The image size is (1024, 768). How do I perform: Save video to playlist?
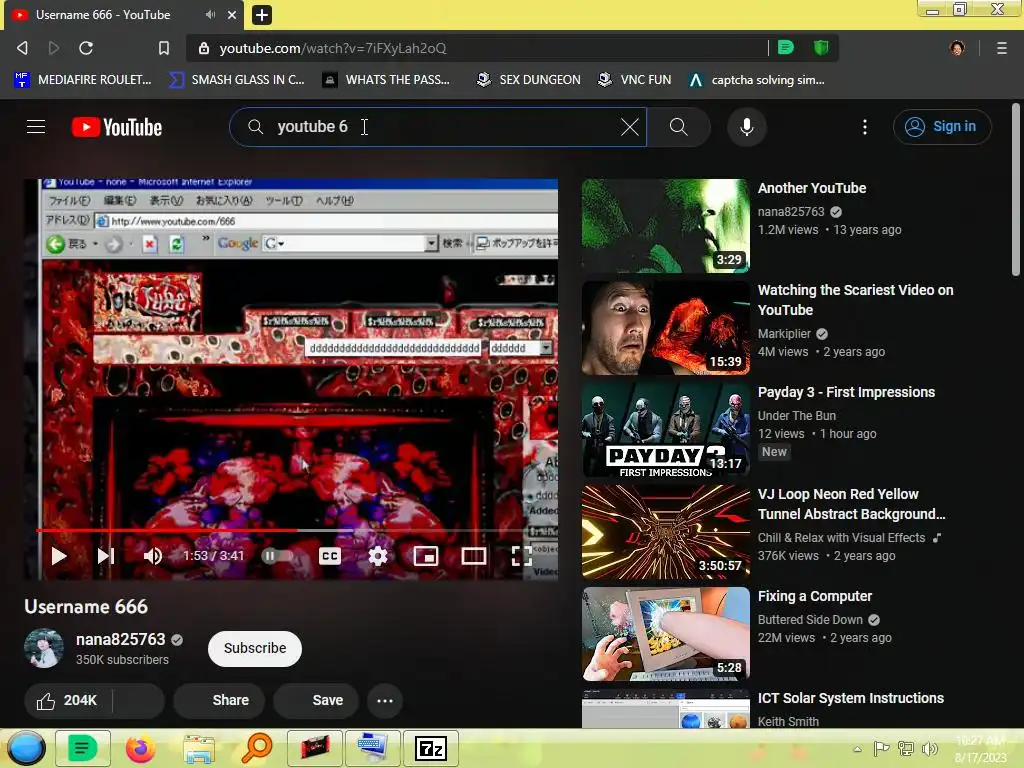(x=316, y=700)
